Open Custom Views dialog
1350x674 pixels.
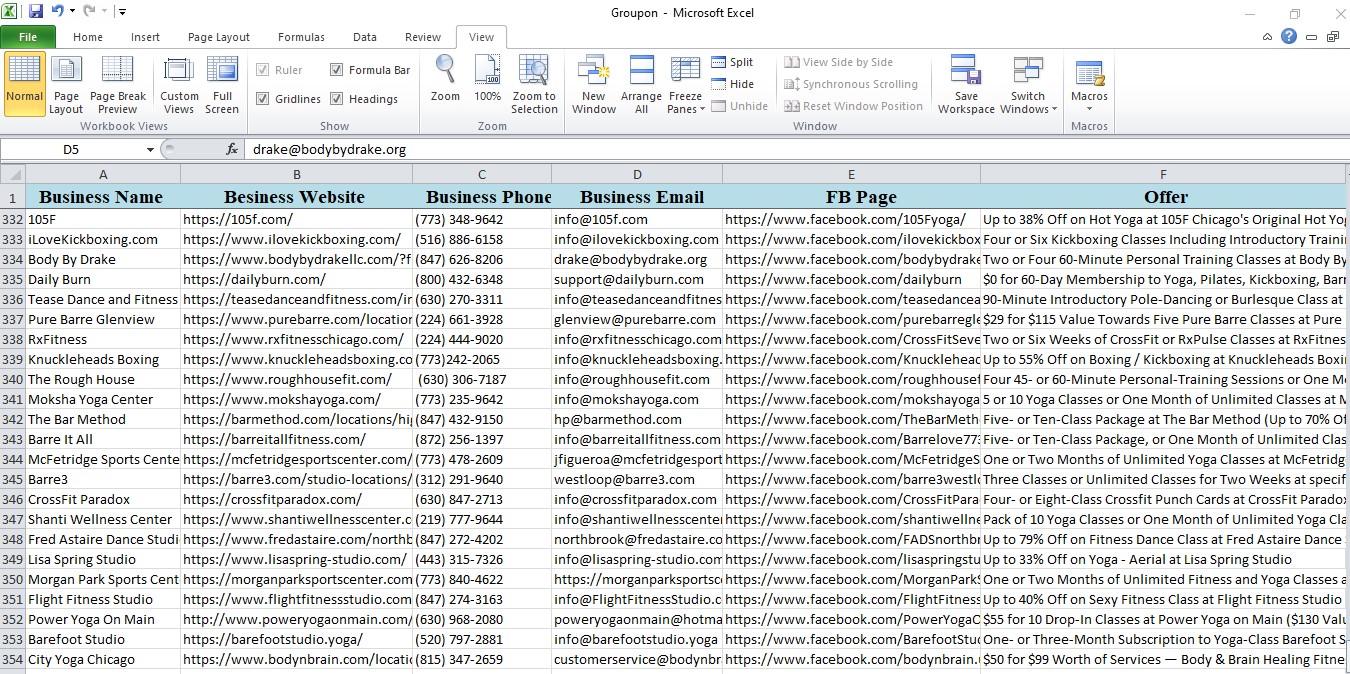179,84
